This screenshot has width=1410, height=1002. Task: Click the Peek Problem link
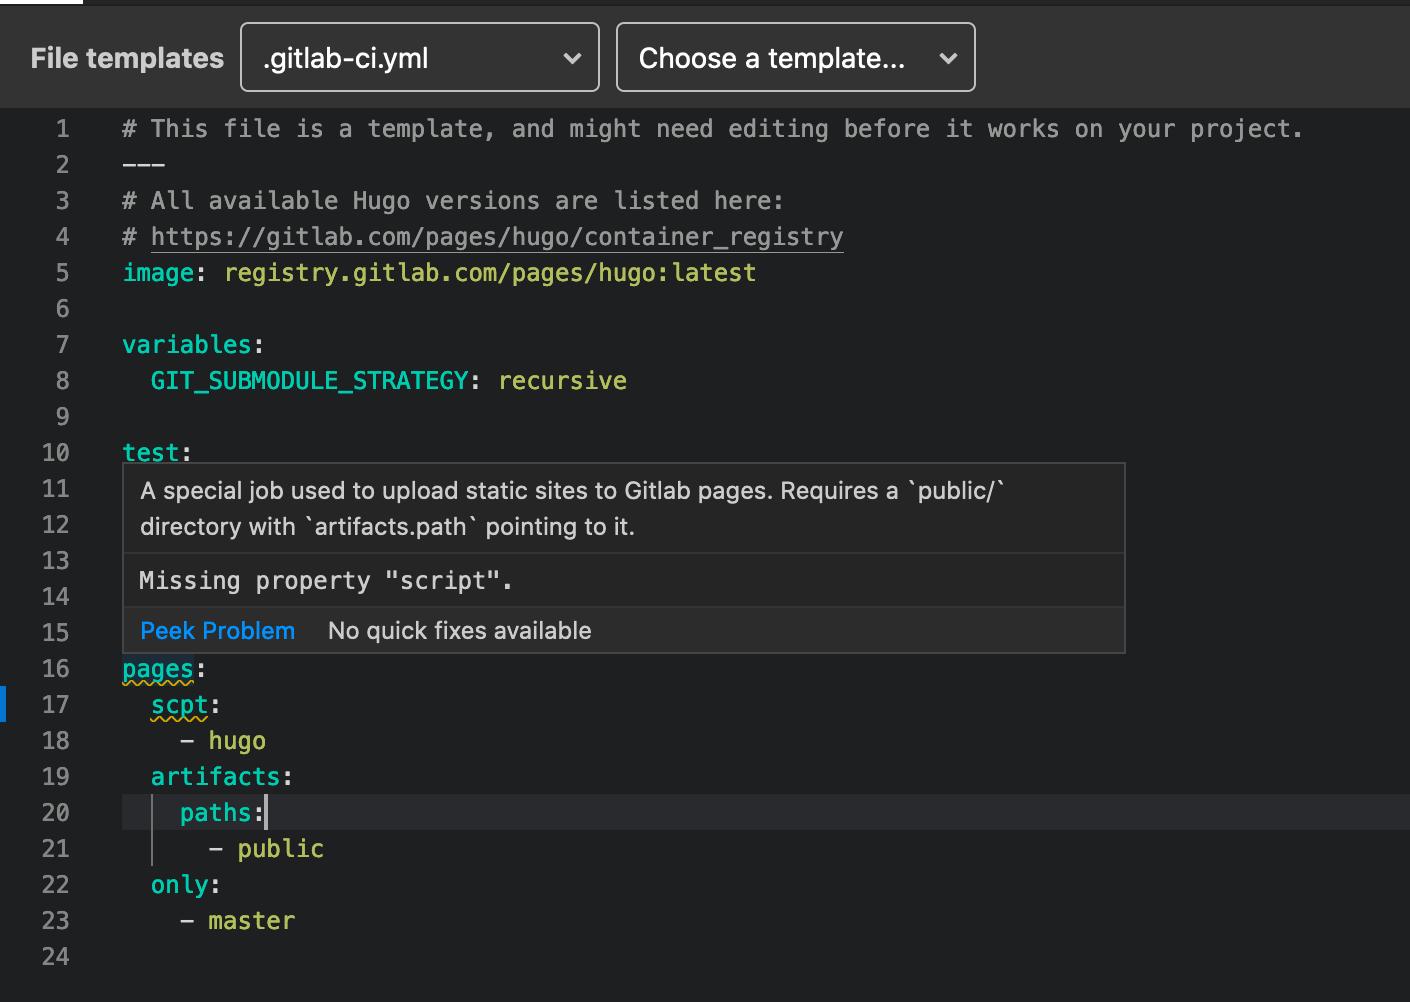[x=218, y=630]
